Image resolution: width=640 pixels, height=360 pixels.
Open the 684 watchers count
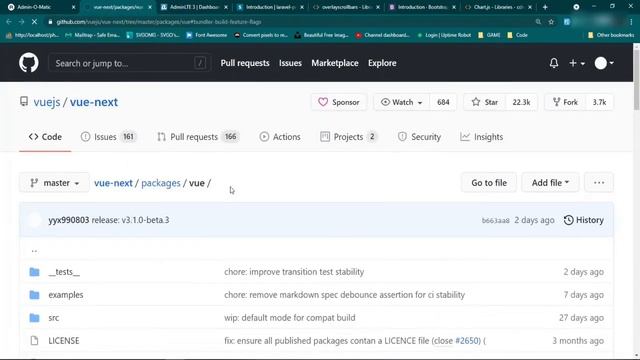coord(443,102)
